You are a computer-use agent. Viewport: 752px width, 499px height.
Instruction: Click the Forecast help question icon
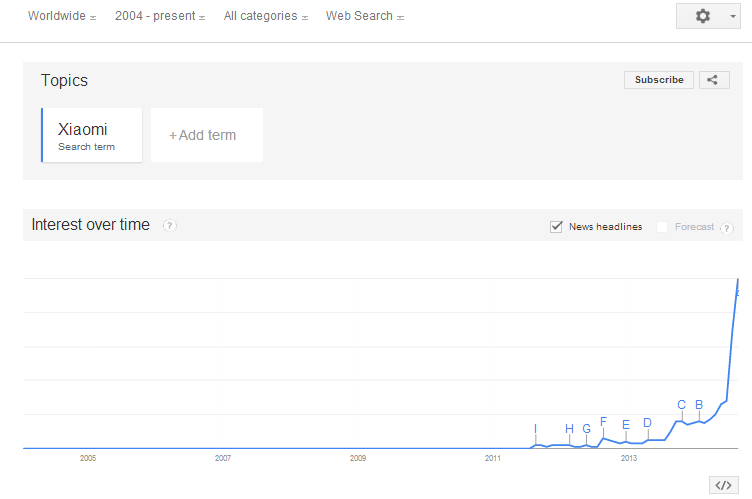pyautogui.click(x=727, y=228)
